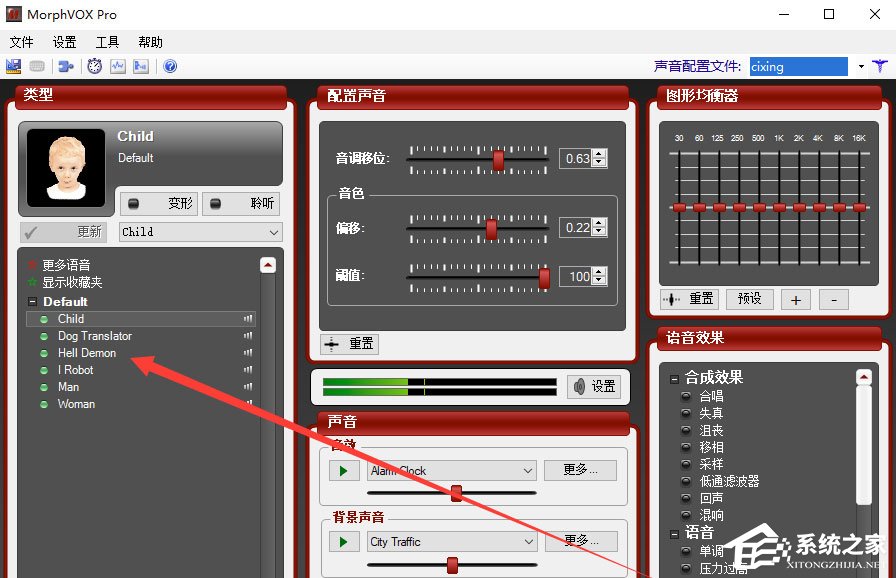This screenshot has height=578, width=896.
Task: Open help via the blue question mark icon
Action: click(170, 66)
